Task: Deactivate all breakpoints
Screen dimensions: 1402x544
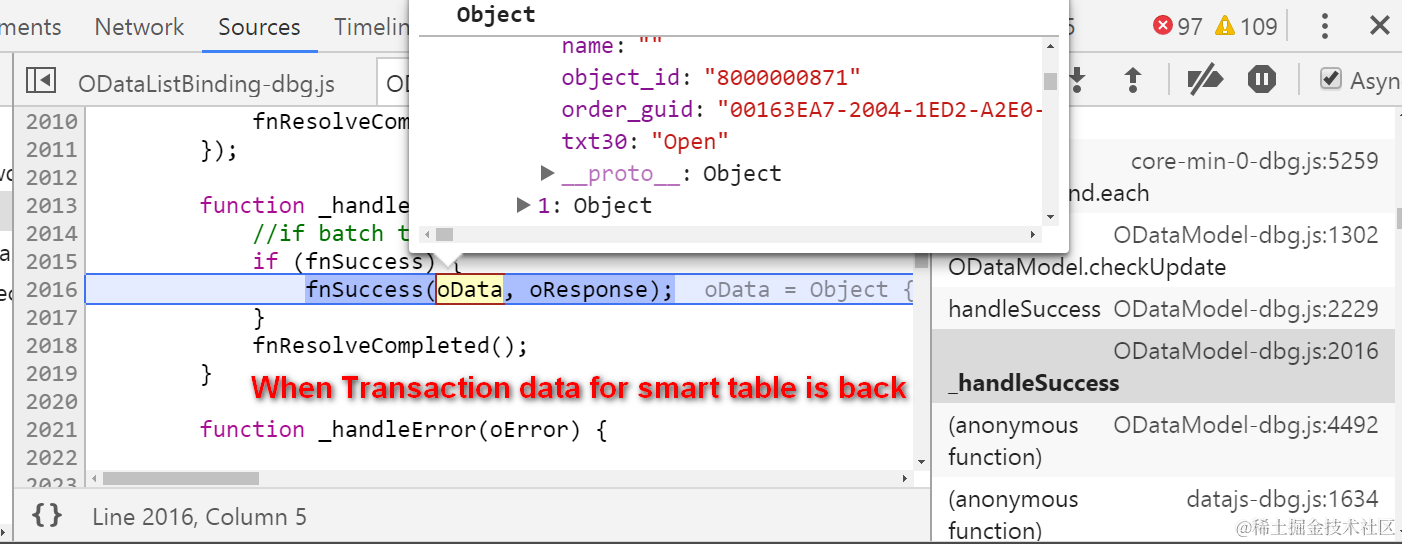Action: pos(1205,80)
